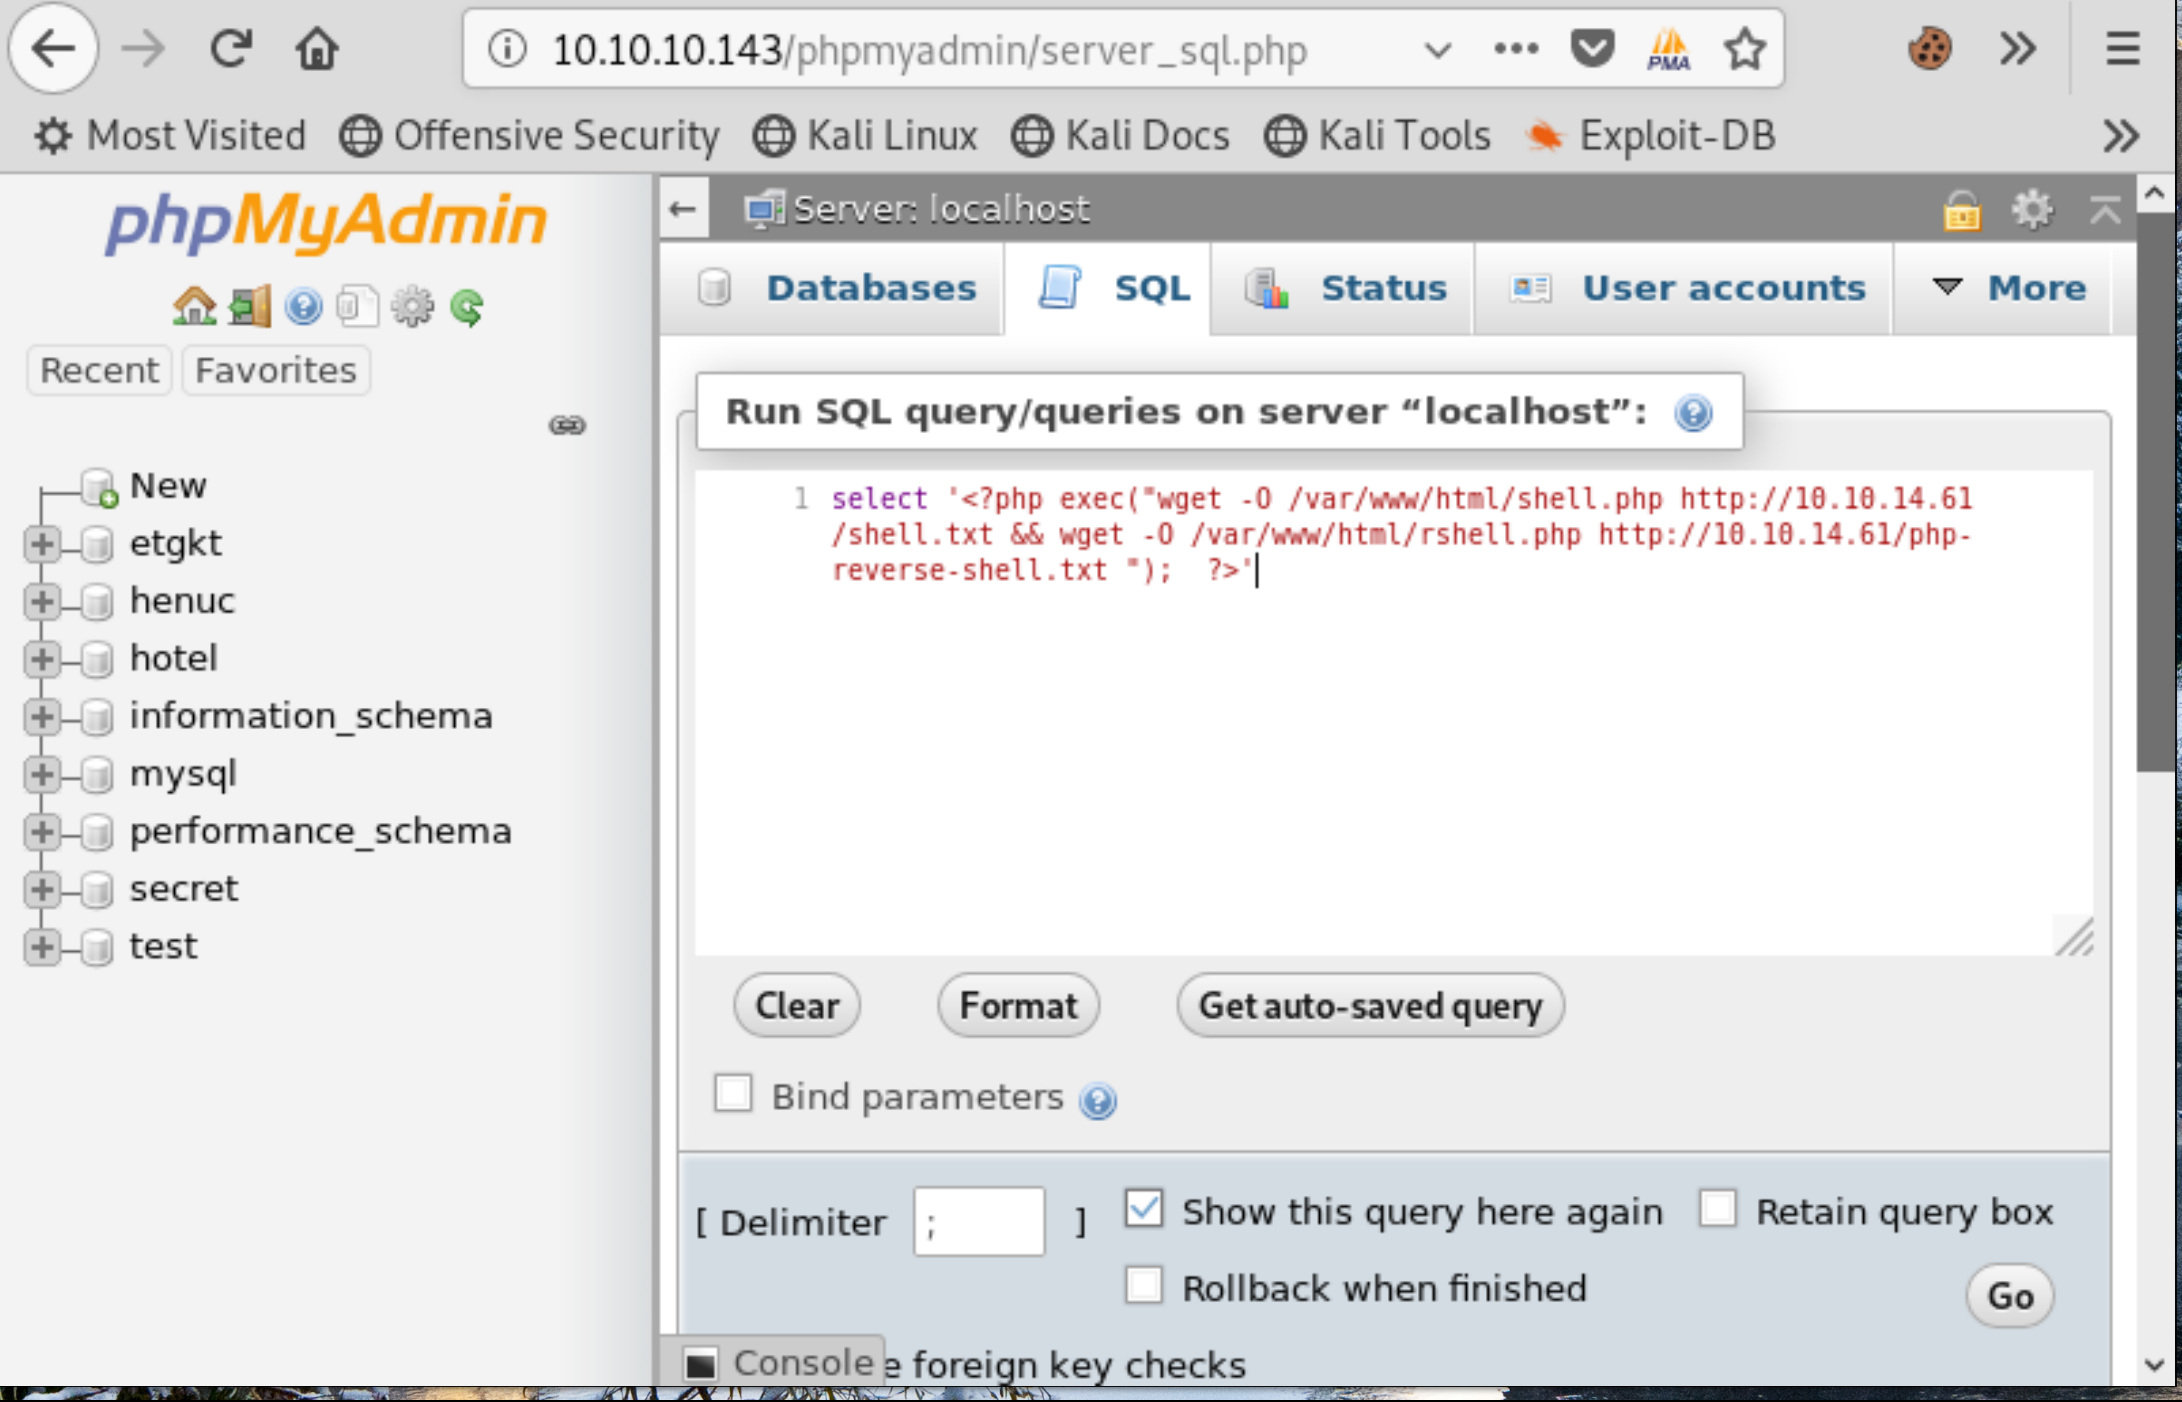Viewport: 2182px width, 1402px height.
Task: Open Offensive Security bookmark
Action: pyautogui.click(x=529, y=135)
